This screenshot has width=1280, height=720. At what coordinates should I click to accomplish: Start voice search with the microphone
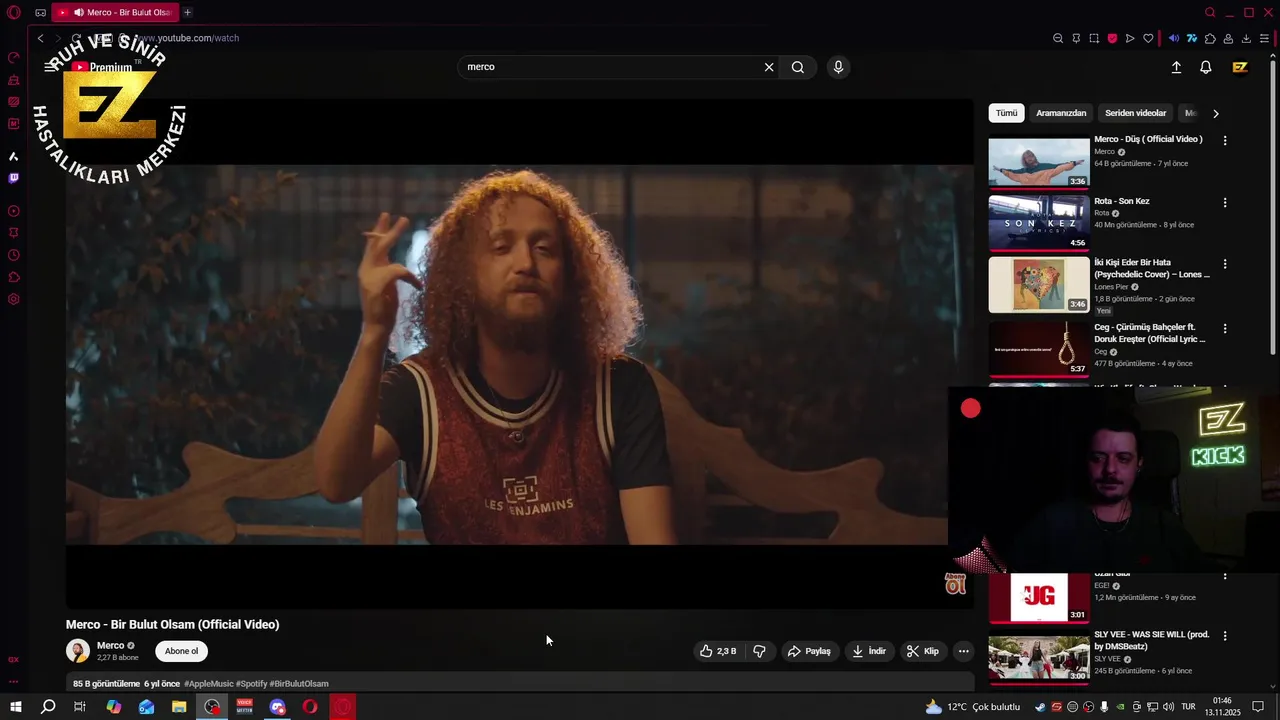(x=838, y=67)
